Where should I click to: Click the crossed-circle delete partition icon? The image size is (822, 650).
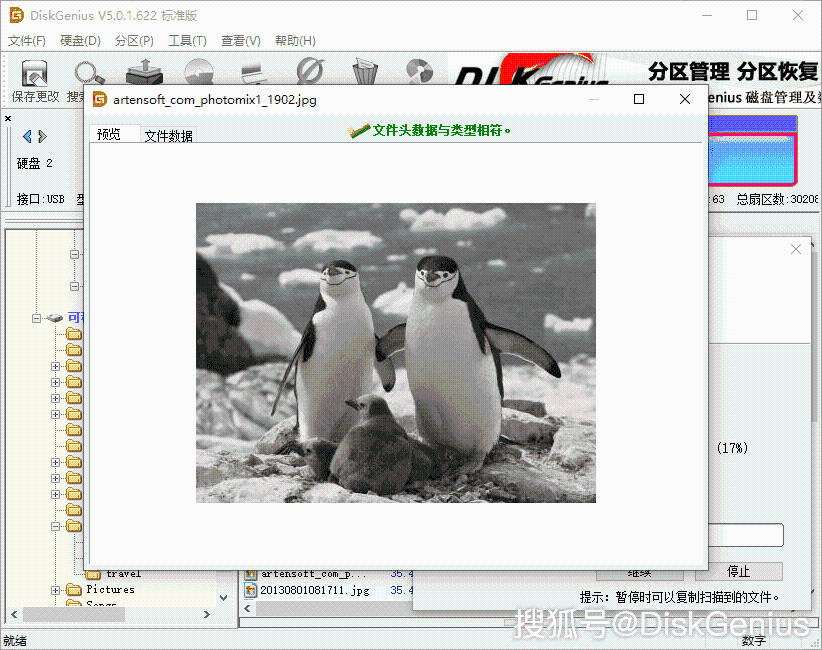(310, 71)
